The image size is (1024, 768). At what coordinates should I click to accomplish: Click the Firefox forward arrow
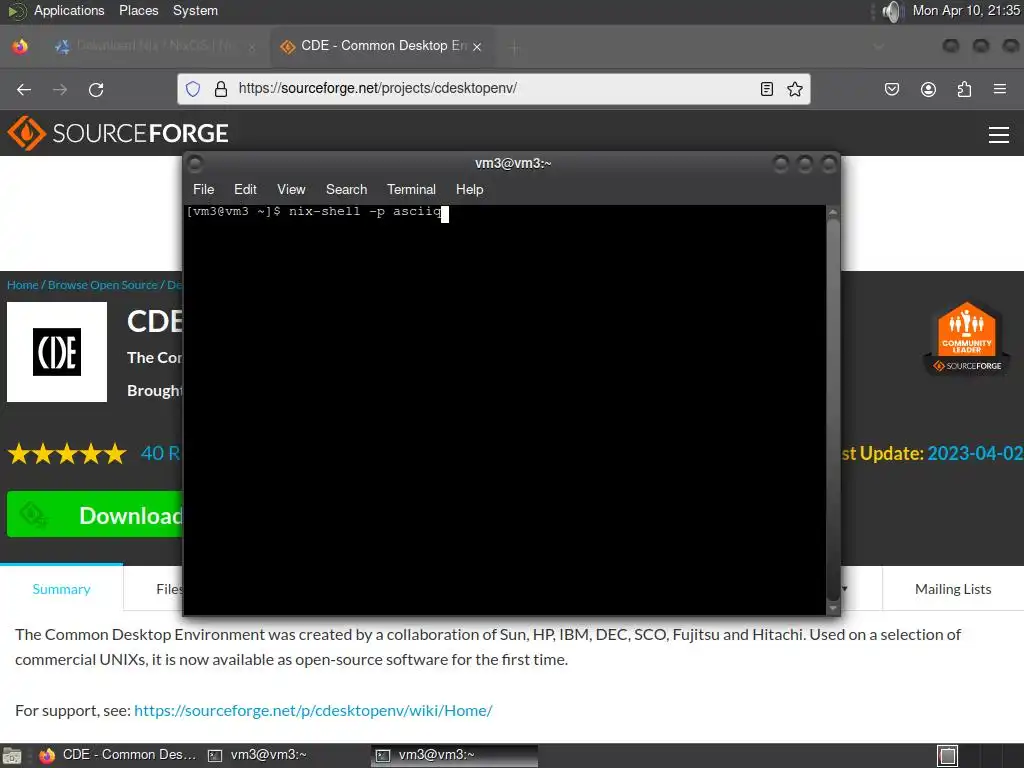tap(60, 89)
